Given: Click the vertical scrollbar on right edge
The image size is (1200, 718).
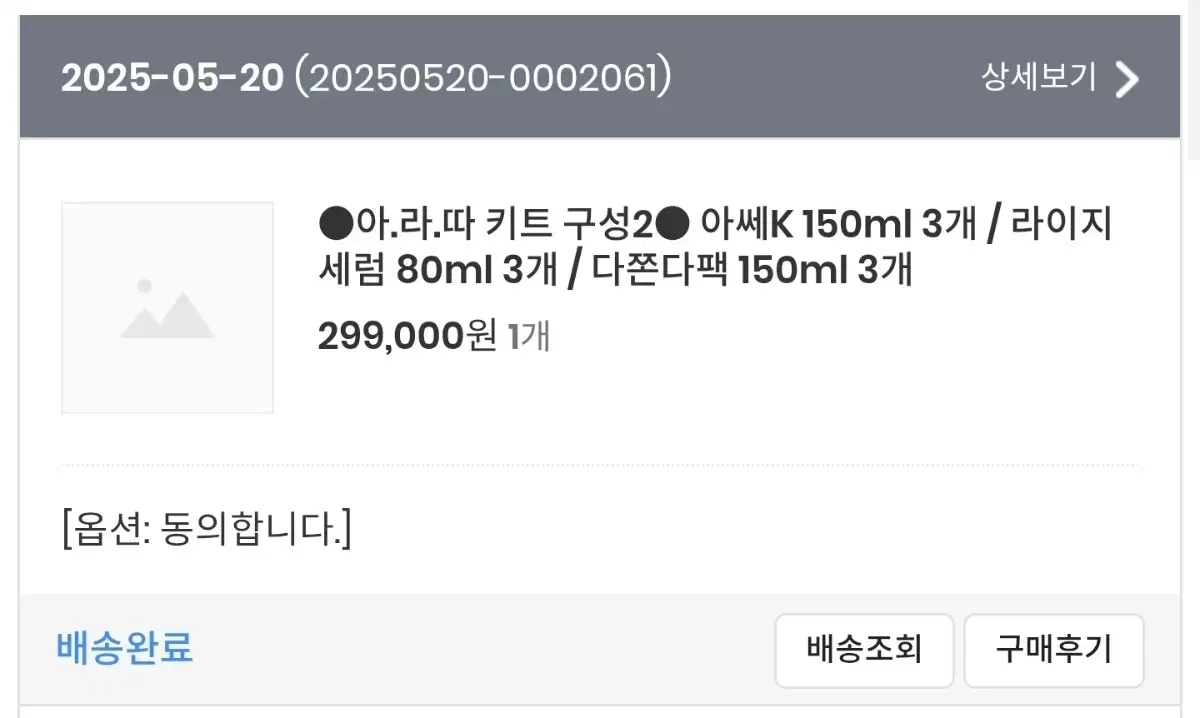Looking at the screenshot, I should point(1194,80).
